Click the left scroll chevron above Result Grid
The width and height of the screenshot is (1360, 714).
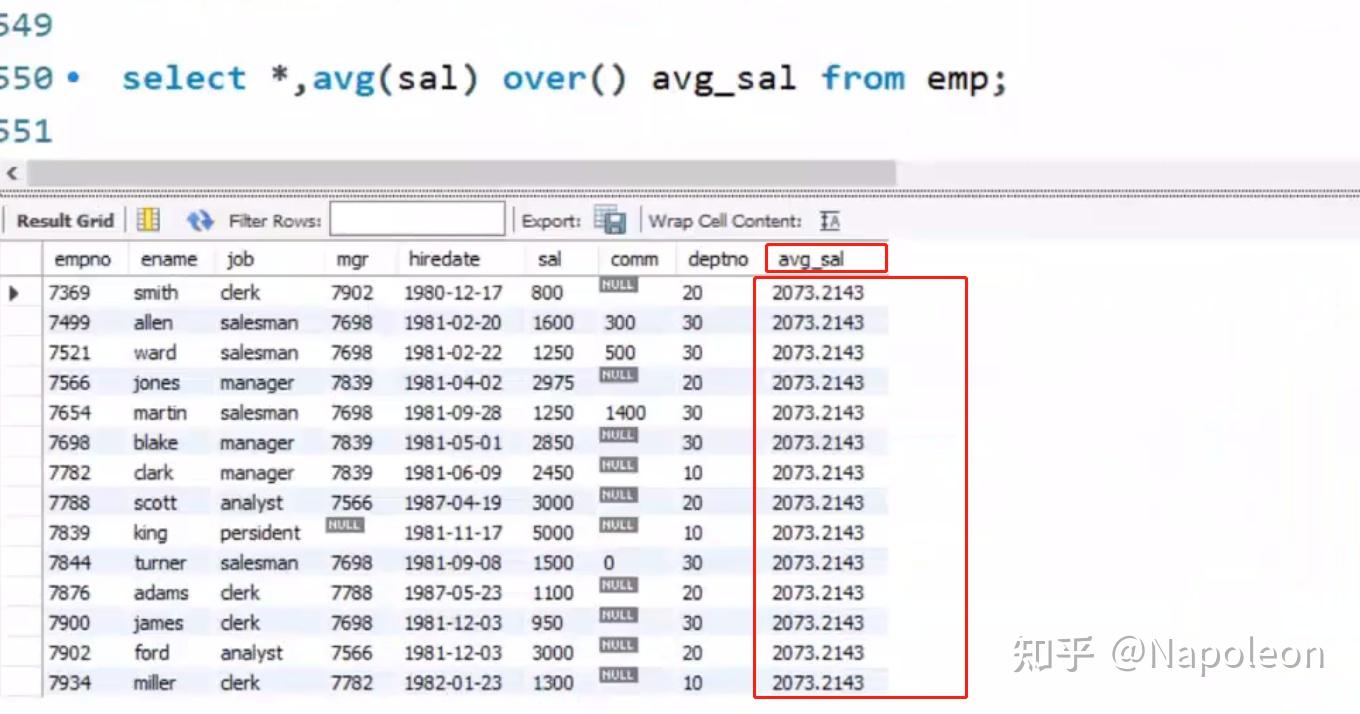(11, 172)
